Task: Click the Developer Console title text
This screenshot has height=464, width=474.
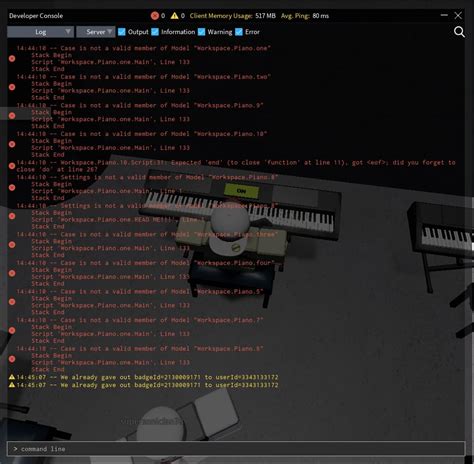Action: coord(36,16)
